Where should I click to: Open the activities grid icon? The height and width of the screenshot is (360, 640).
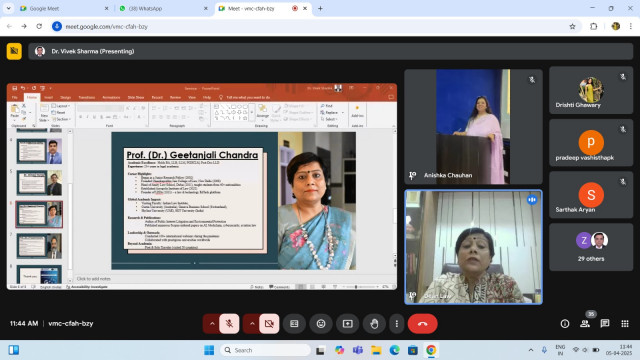click(625, 324)
